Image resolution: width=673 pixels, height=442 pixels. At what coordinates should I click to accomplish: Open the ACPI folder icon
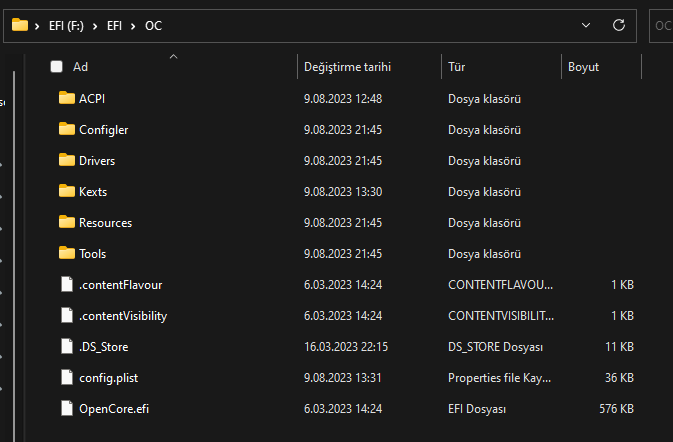click(67, 98)
